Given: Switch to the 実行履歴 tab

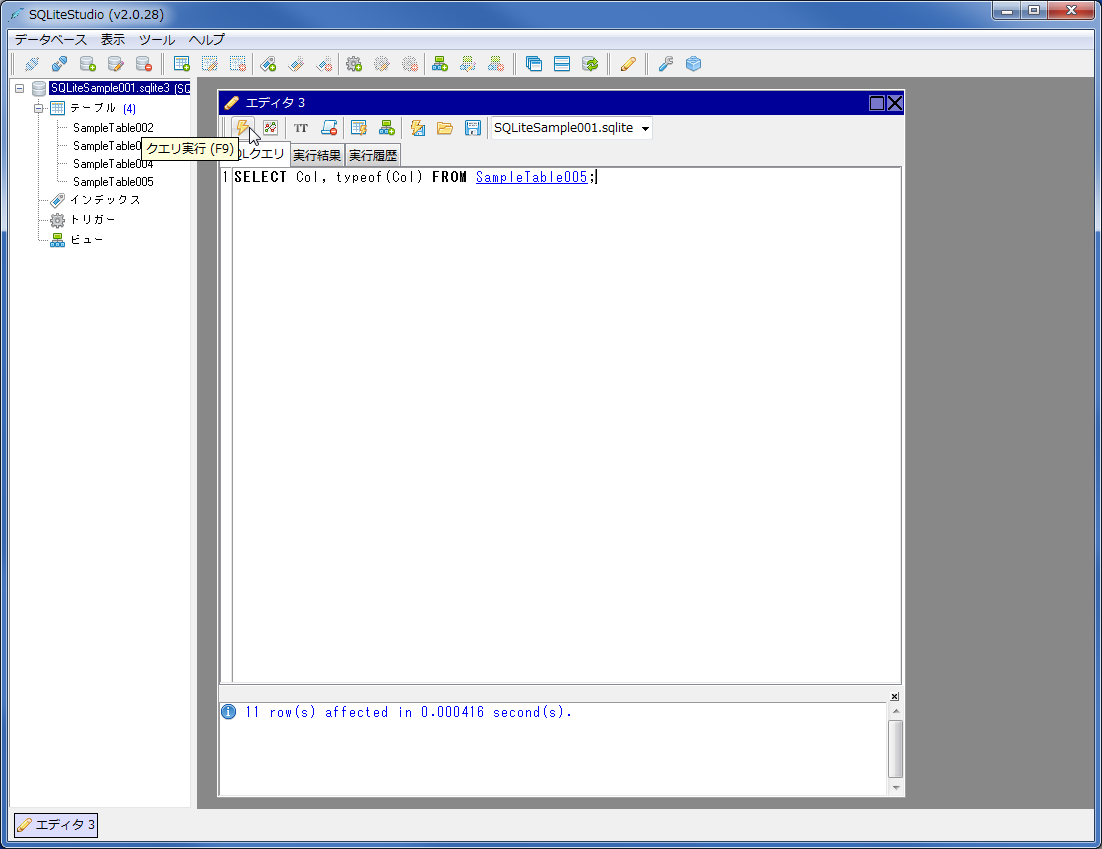Looking at the screenshot, I should (373, 155).
